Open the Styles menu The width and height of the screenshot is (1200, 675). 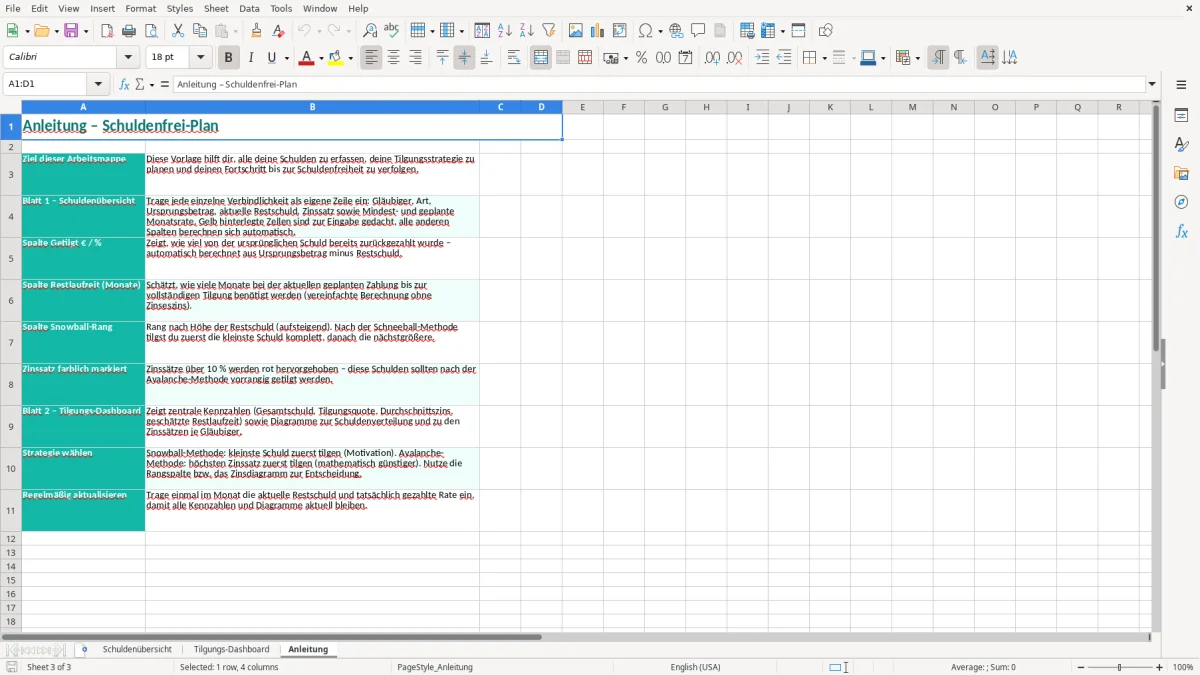point(180,8)
